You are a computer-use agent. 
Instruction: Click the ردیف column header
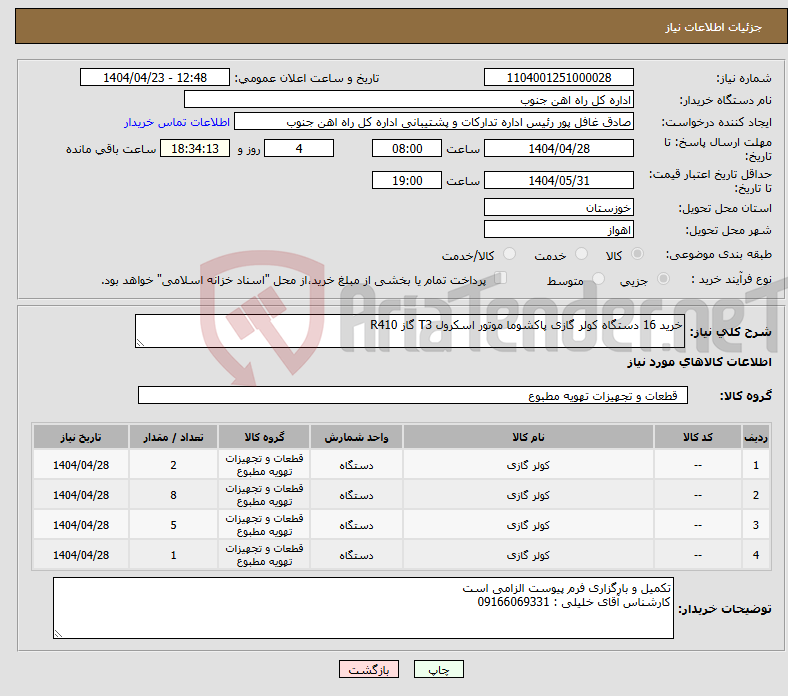756,437
